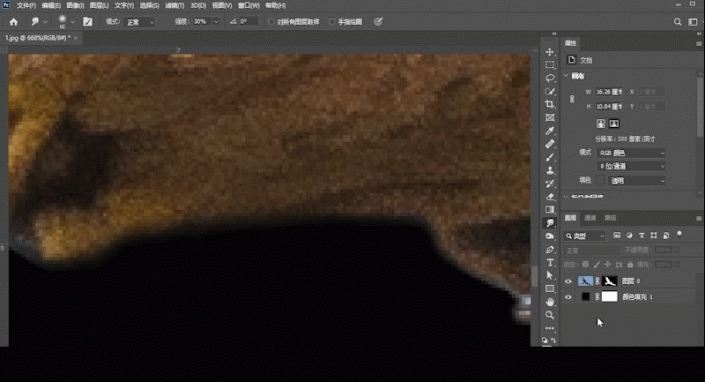Select the Eyedropper tool
This screenshot has width=705, height=382.
point(549,131)
